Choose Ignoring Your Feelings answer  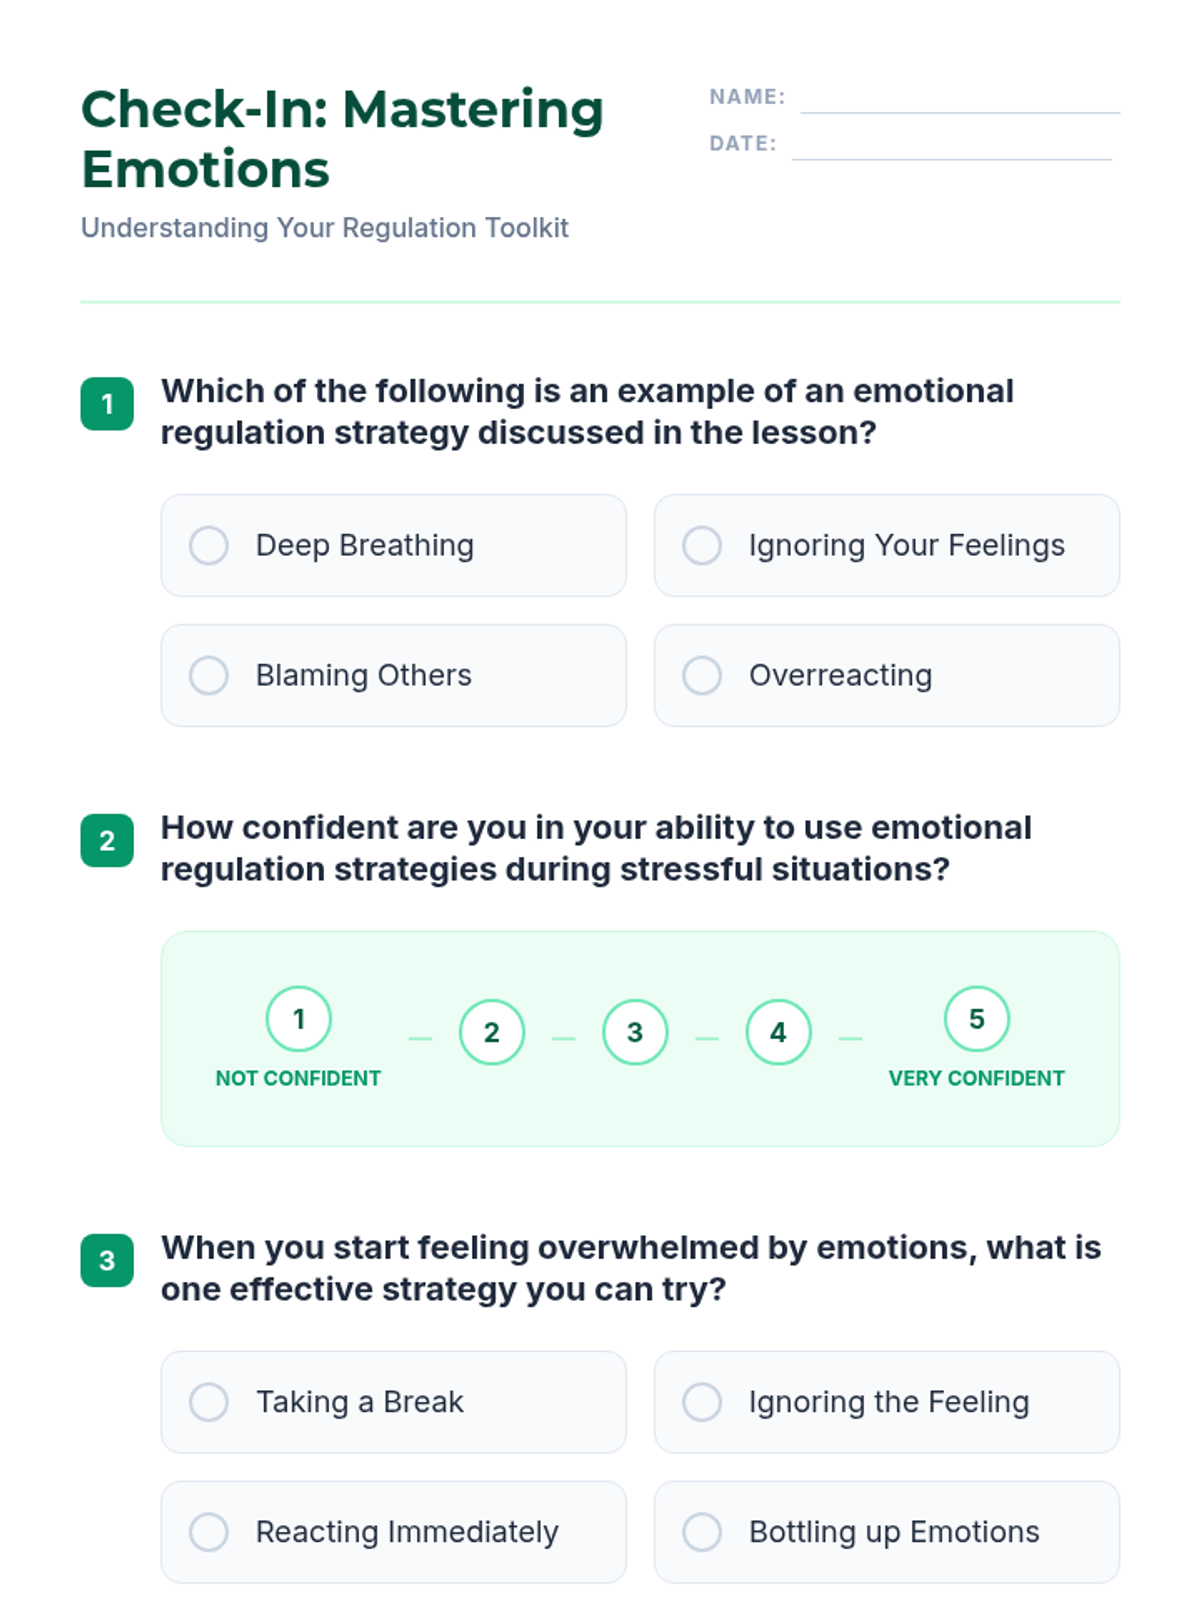pyautogui.click(x=702, y=546)
